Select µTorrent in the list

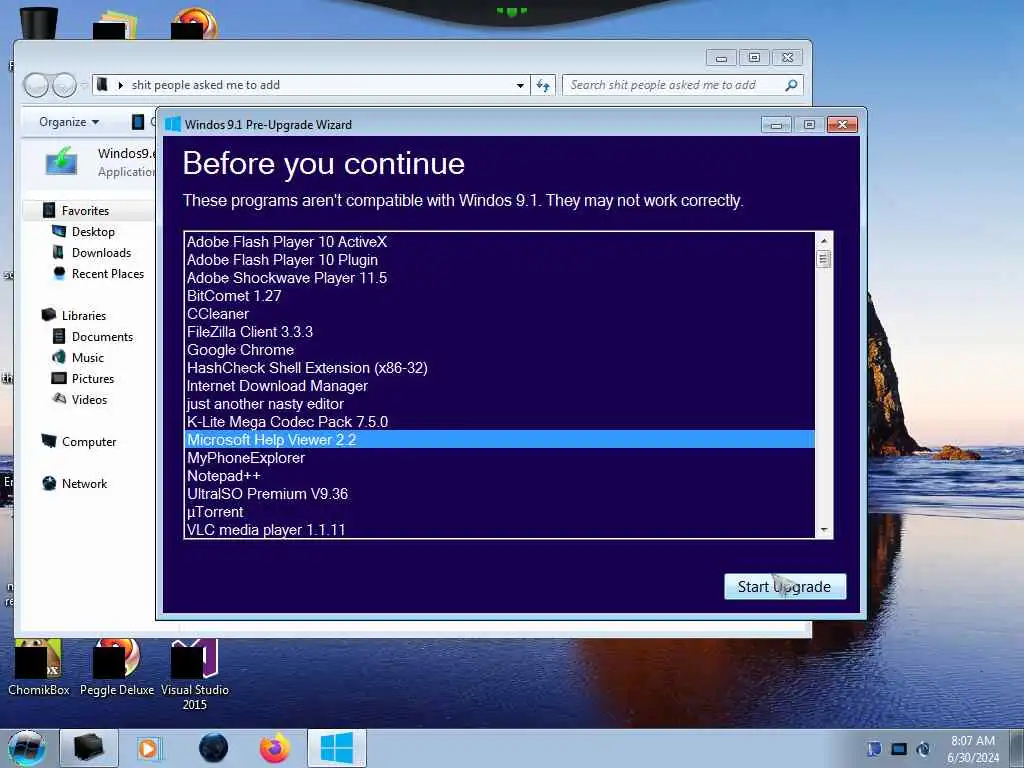[500, 512]
